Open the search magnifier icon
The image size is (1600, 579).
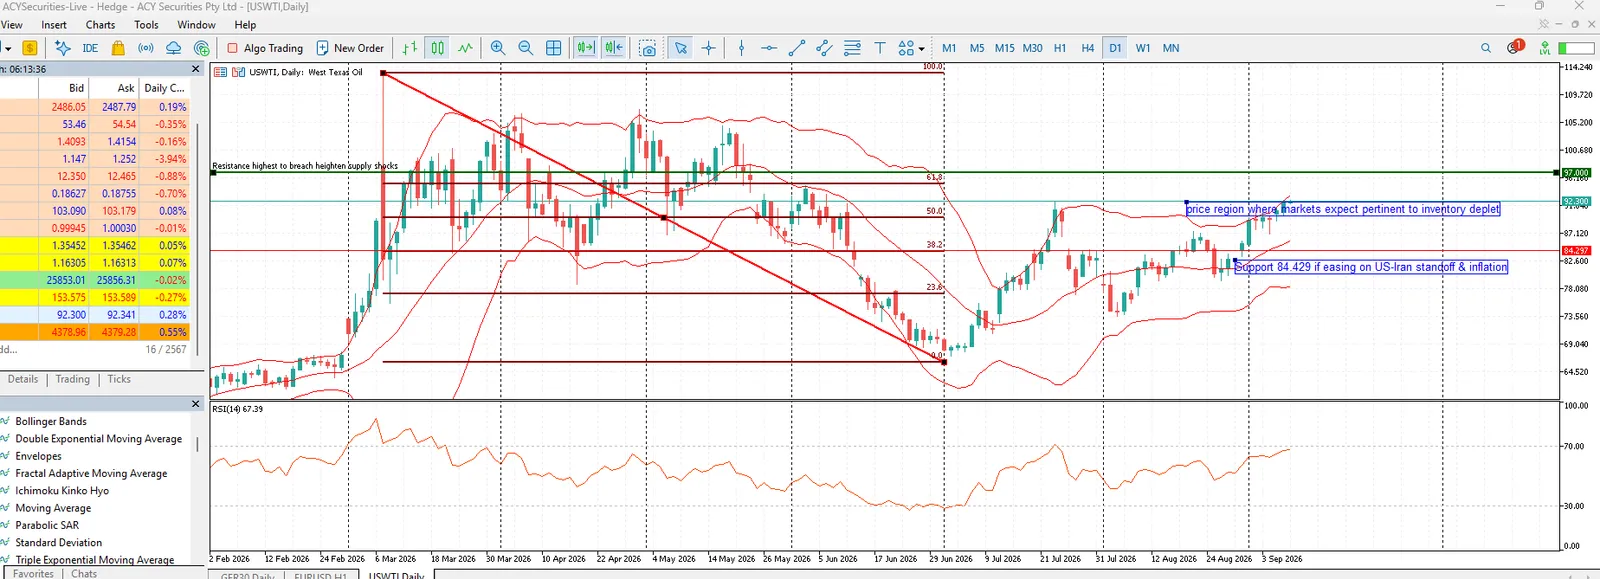click(1486, 48)
